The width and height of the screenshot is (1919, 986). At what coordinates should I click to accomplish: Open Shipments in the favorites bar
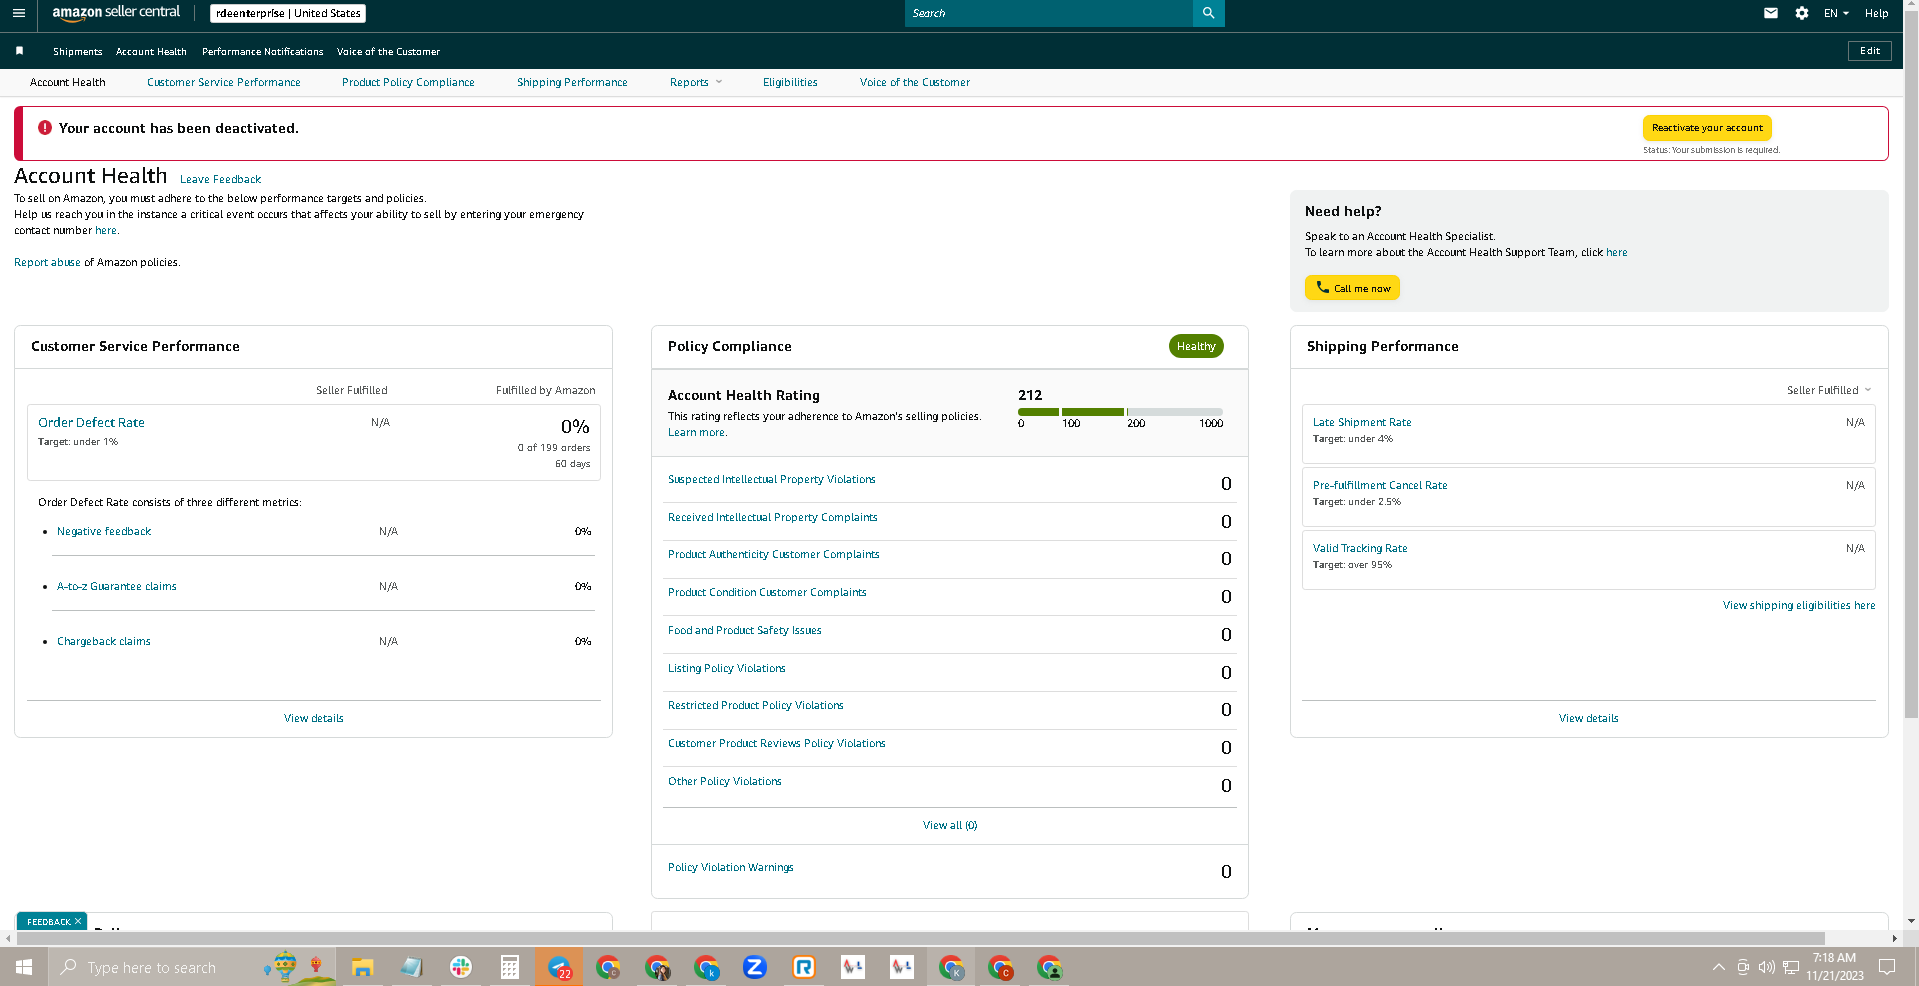(77, 51)
